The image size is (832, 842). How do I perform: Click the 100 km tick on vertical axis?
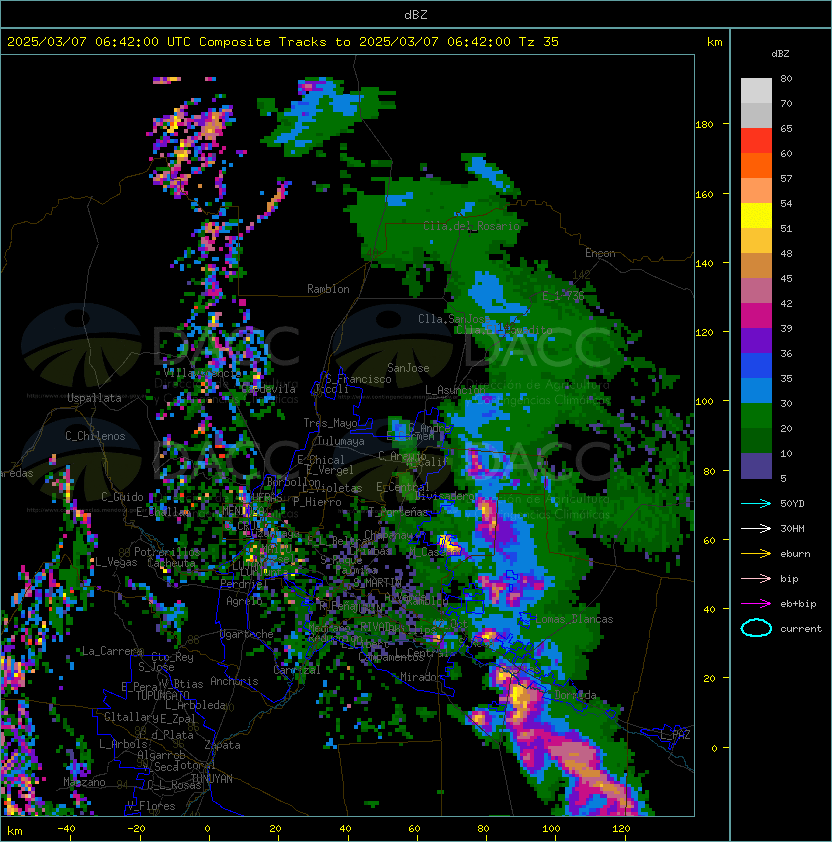click(x=704, y=402)
